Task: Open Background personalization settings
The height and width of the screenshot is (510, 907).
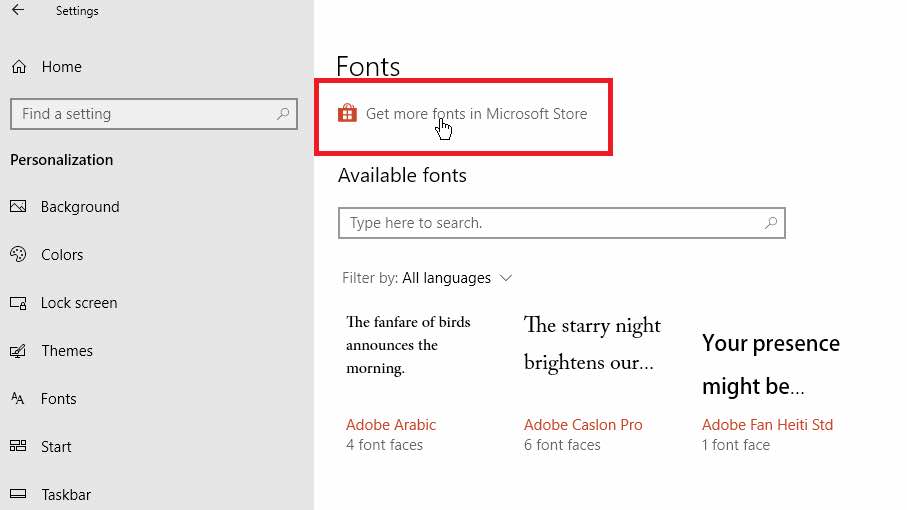Action: point(80,207)
